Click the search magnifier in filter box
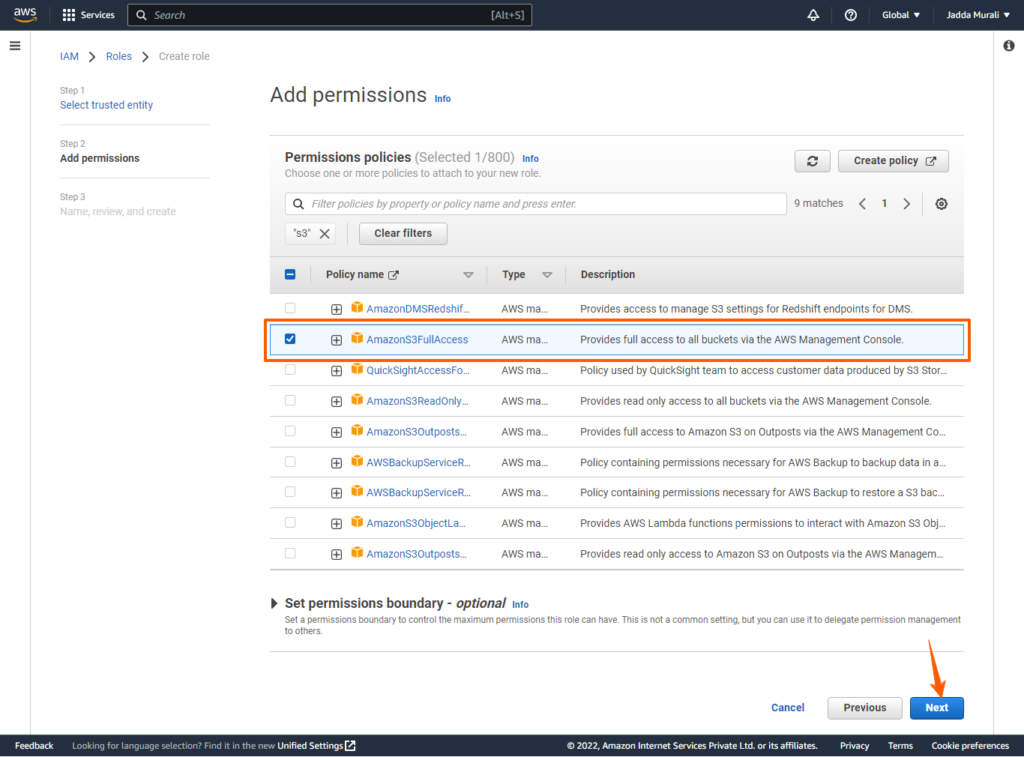 pyautogui.click(x=298, y=204)
